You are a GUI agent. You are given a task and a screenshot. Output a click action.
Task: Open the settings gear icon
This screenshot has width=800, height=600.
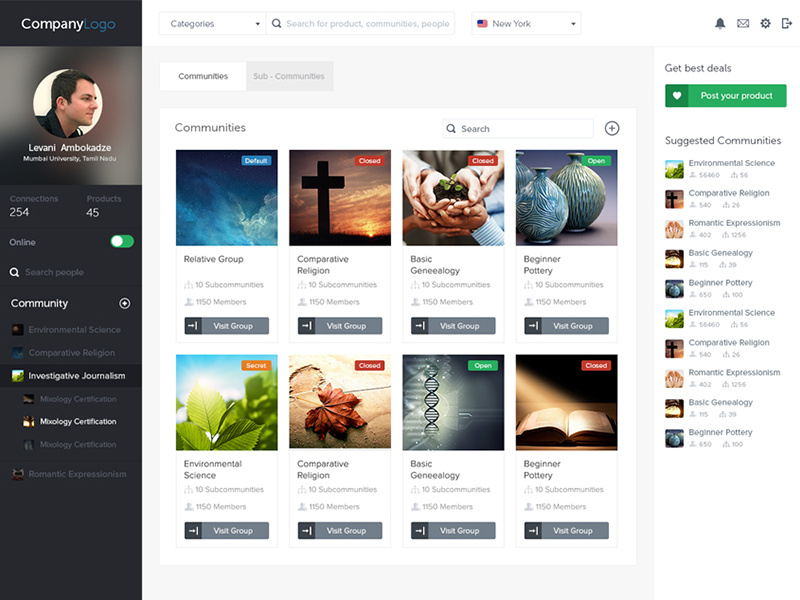[764, 22]
